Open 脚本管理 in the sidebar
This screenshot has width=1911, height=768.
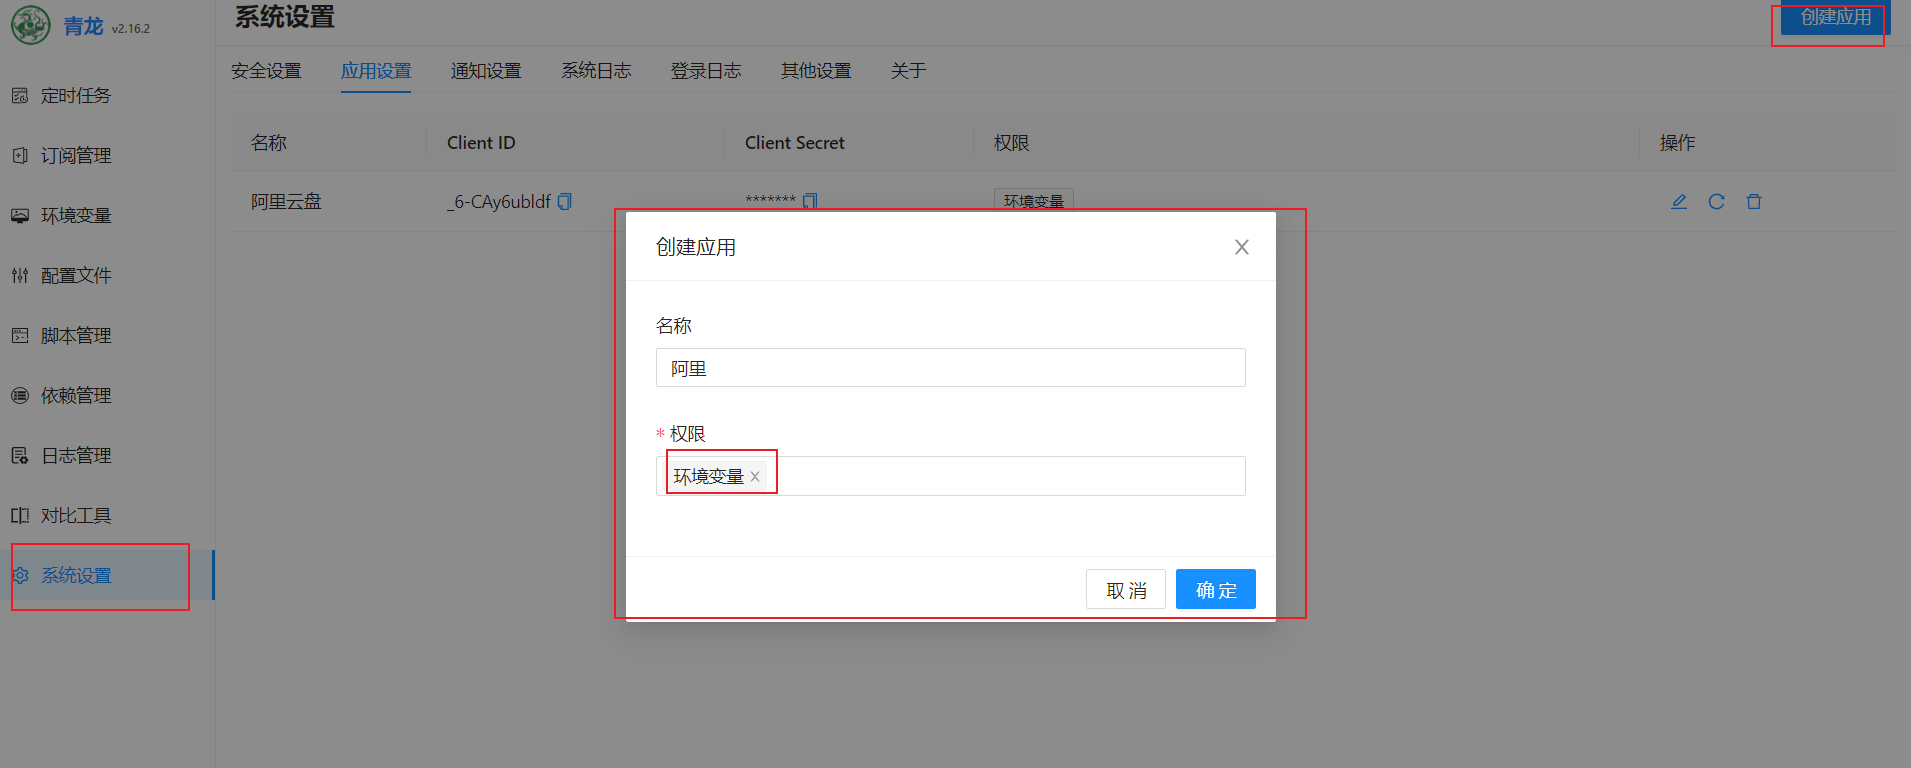(107, 336)
